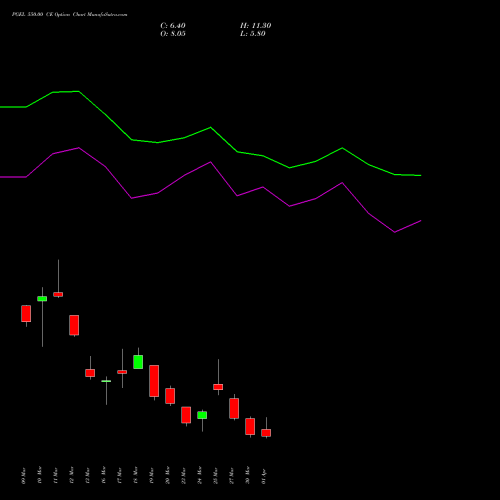Select the 09 Mar date label
Viewport: 500px width, 500px height.
[x=24, y=475]
